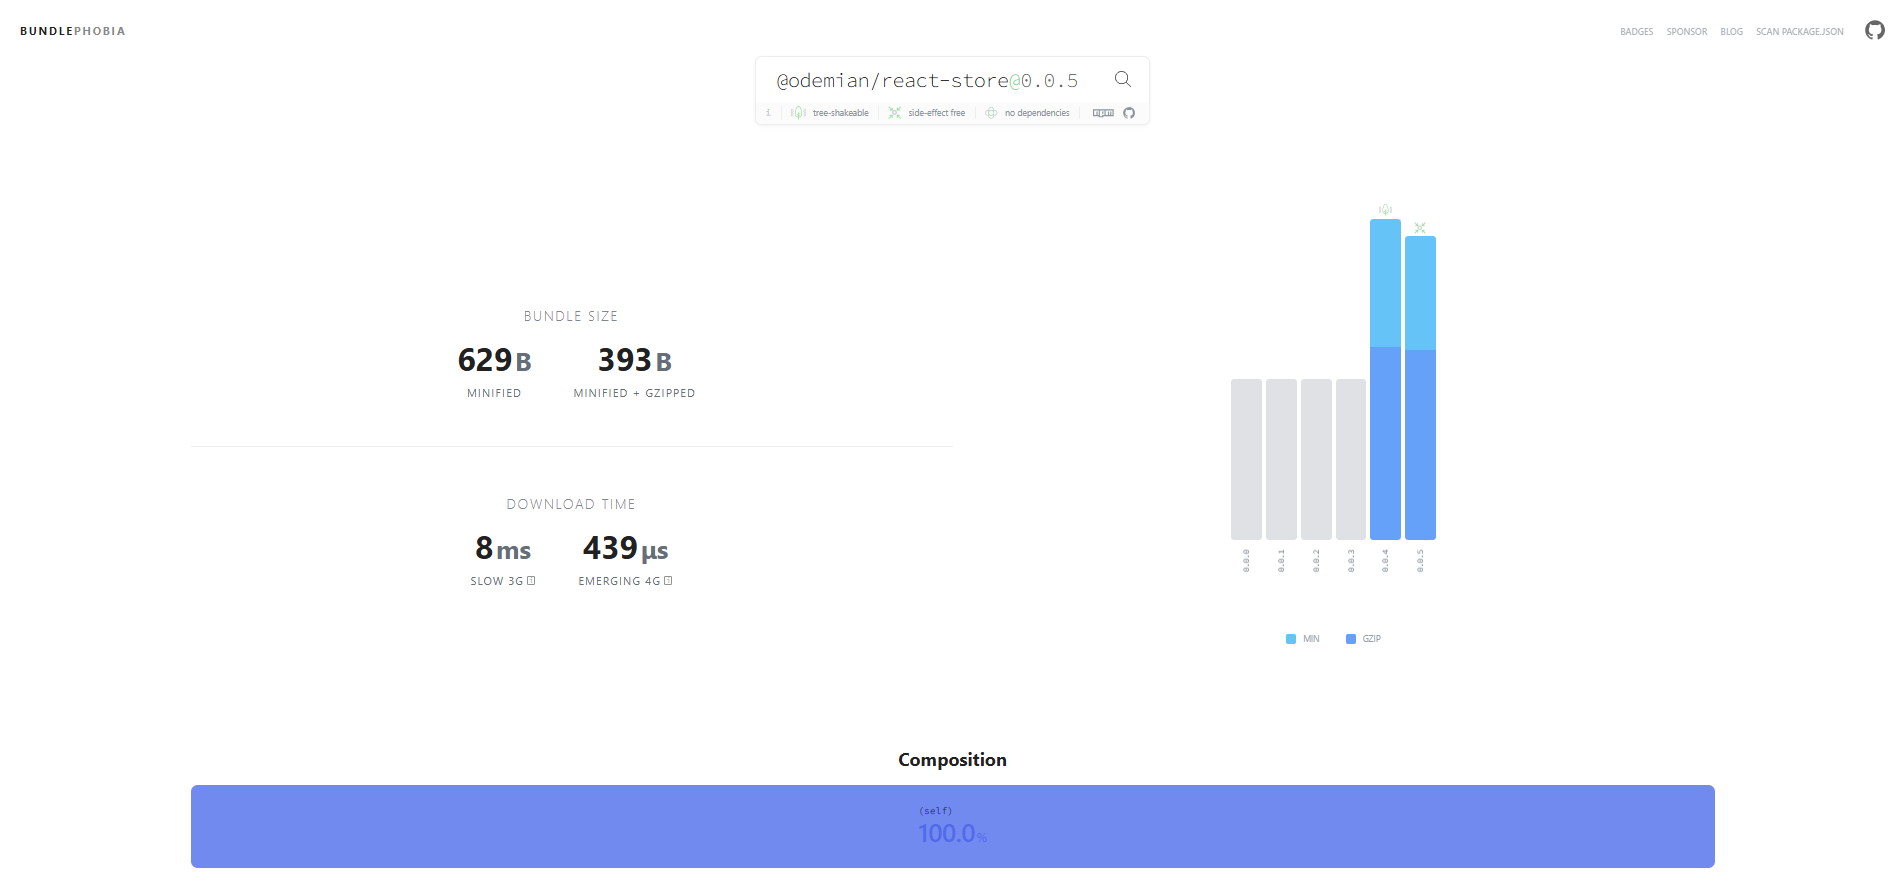1902x881 pixels.
Task: Go to the Bundlephobia home logo
Action: coord(73,31)
